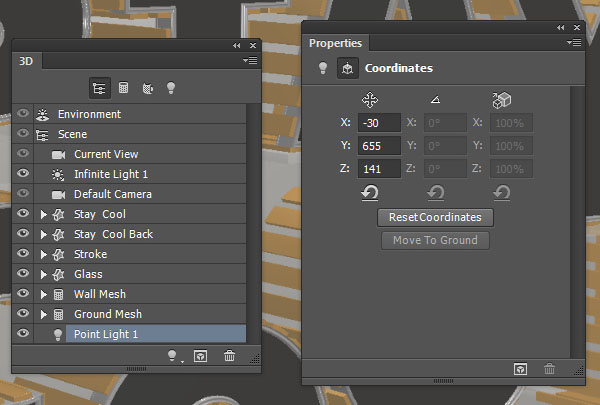The width and height of the screenshot is (600, 405).
Task: Open light properties bulb icon in Properties header
Action: [x=323, y=69]
